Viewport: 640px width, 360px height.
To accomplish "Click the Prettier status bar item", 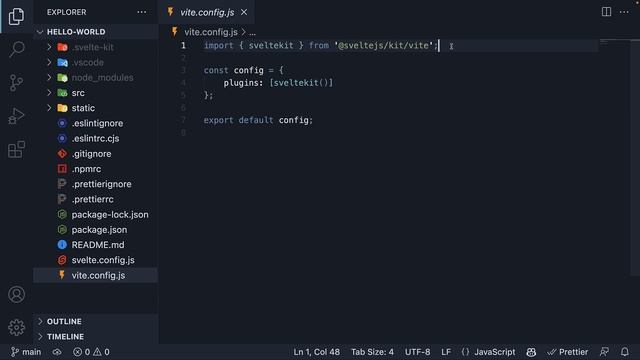I will pos(568,352).
